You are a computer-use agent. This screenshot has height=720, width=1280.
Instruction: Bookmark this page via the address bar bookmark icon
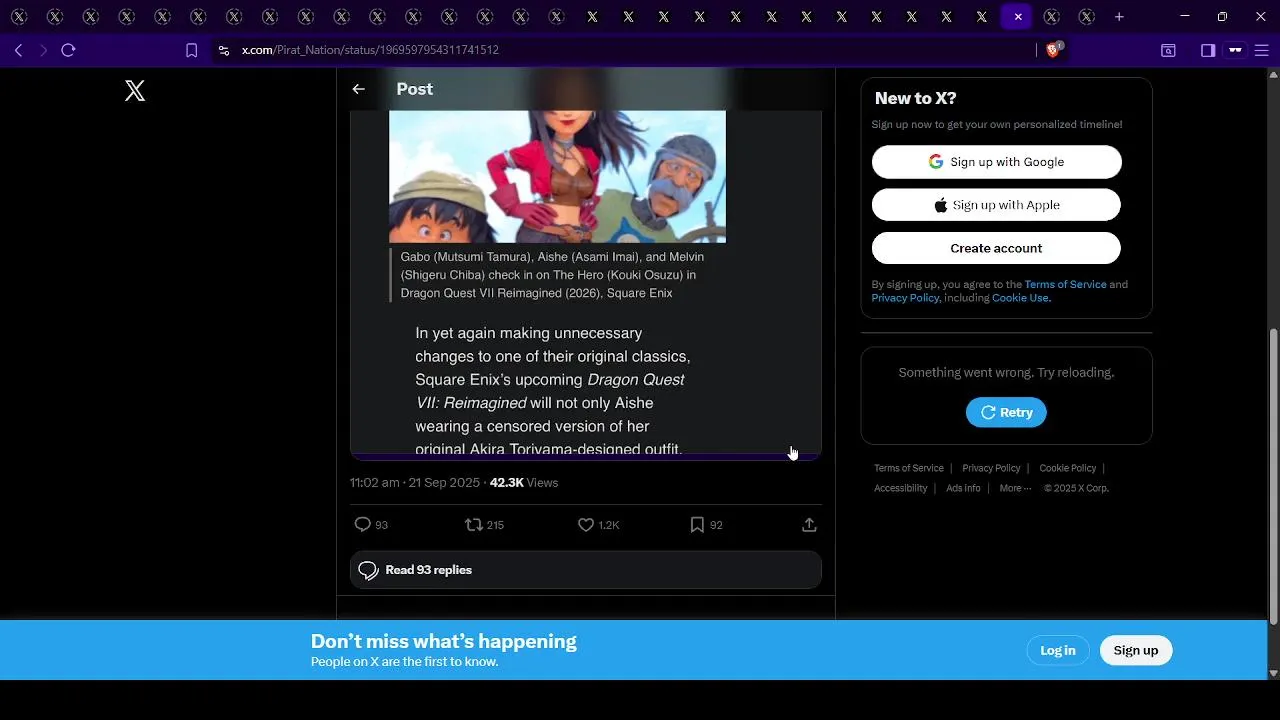192,50
